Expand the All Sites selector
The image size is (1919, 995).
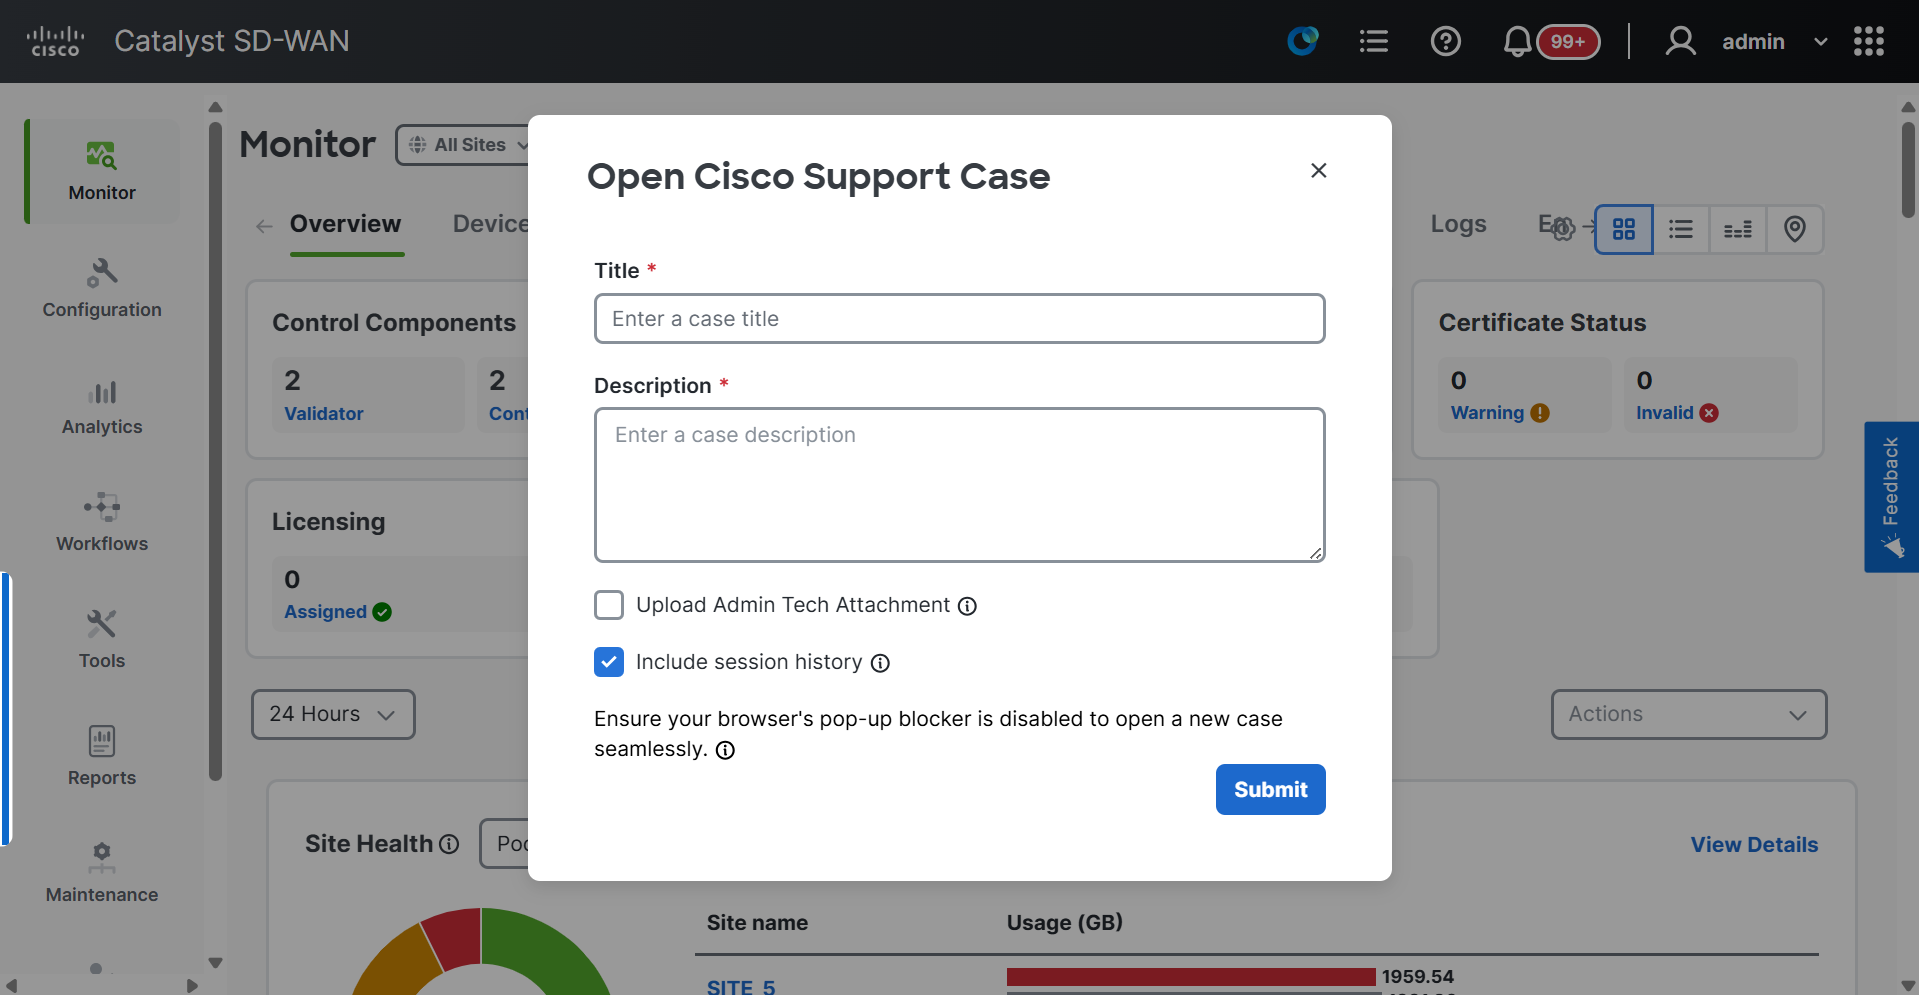click(468, 144)
